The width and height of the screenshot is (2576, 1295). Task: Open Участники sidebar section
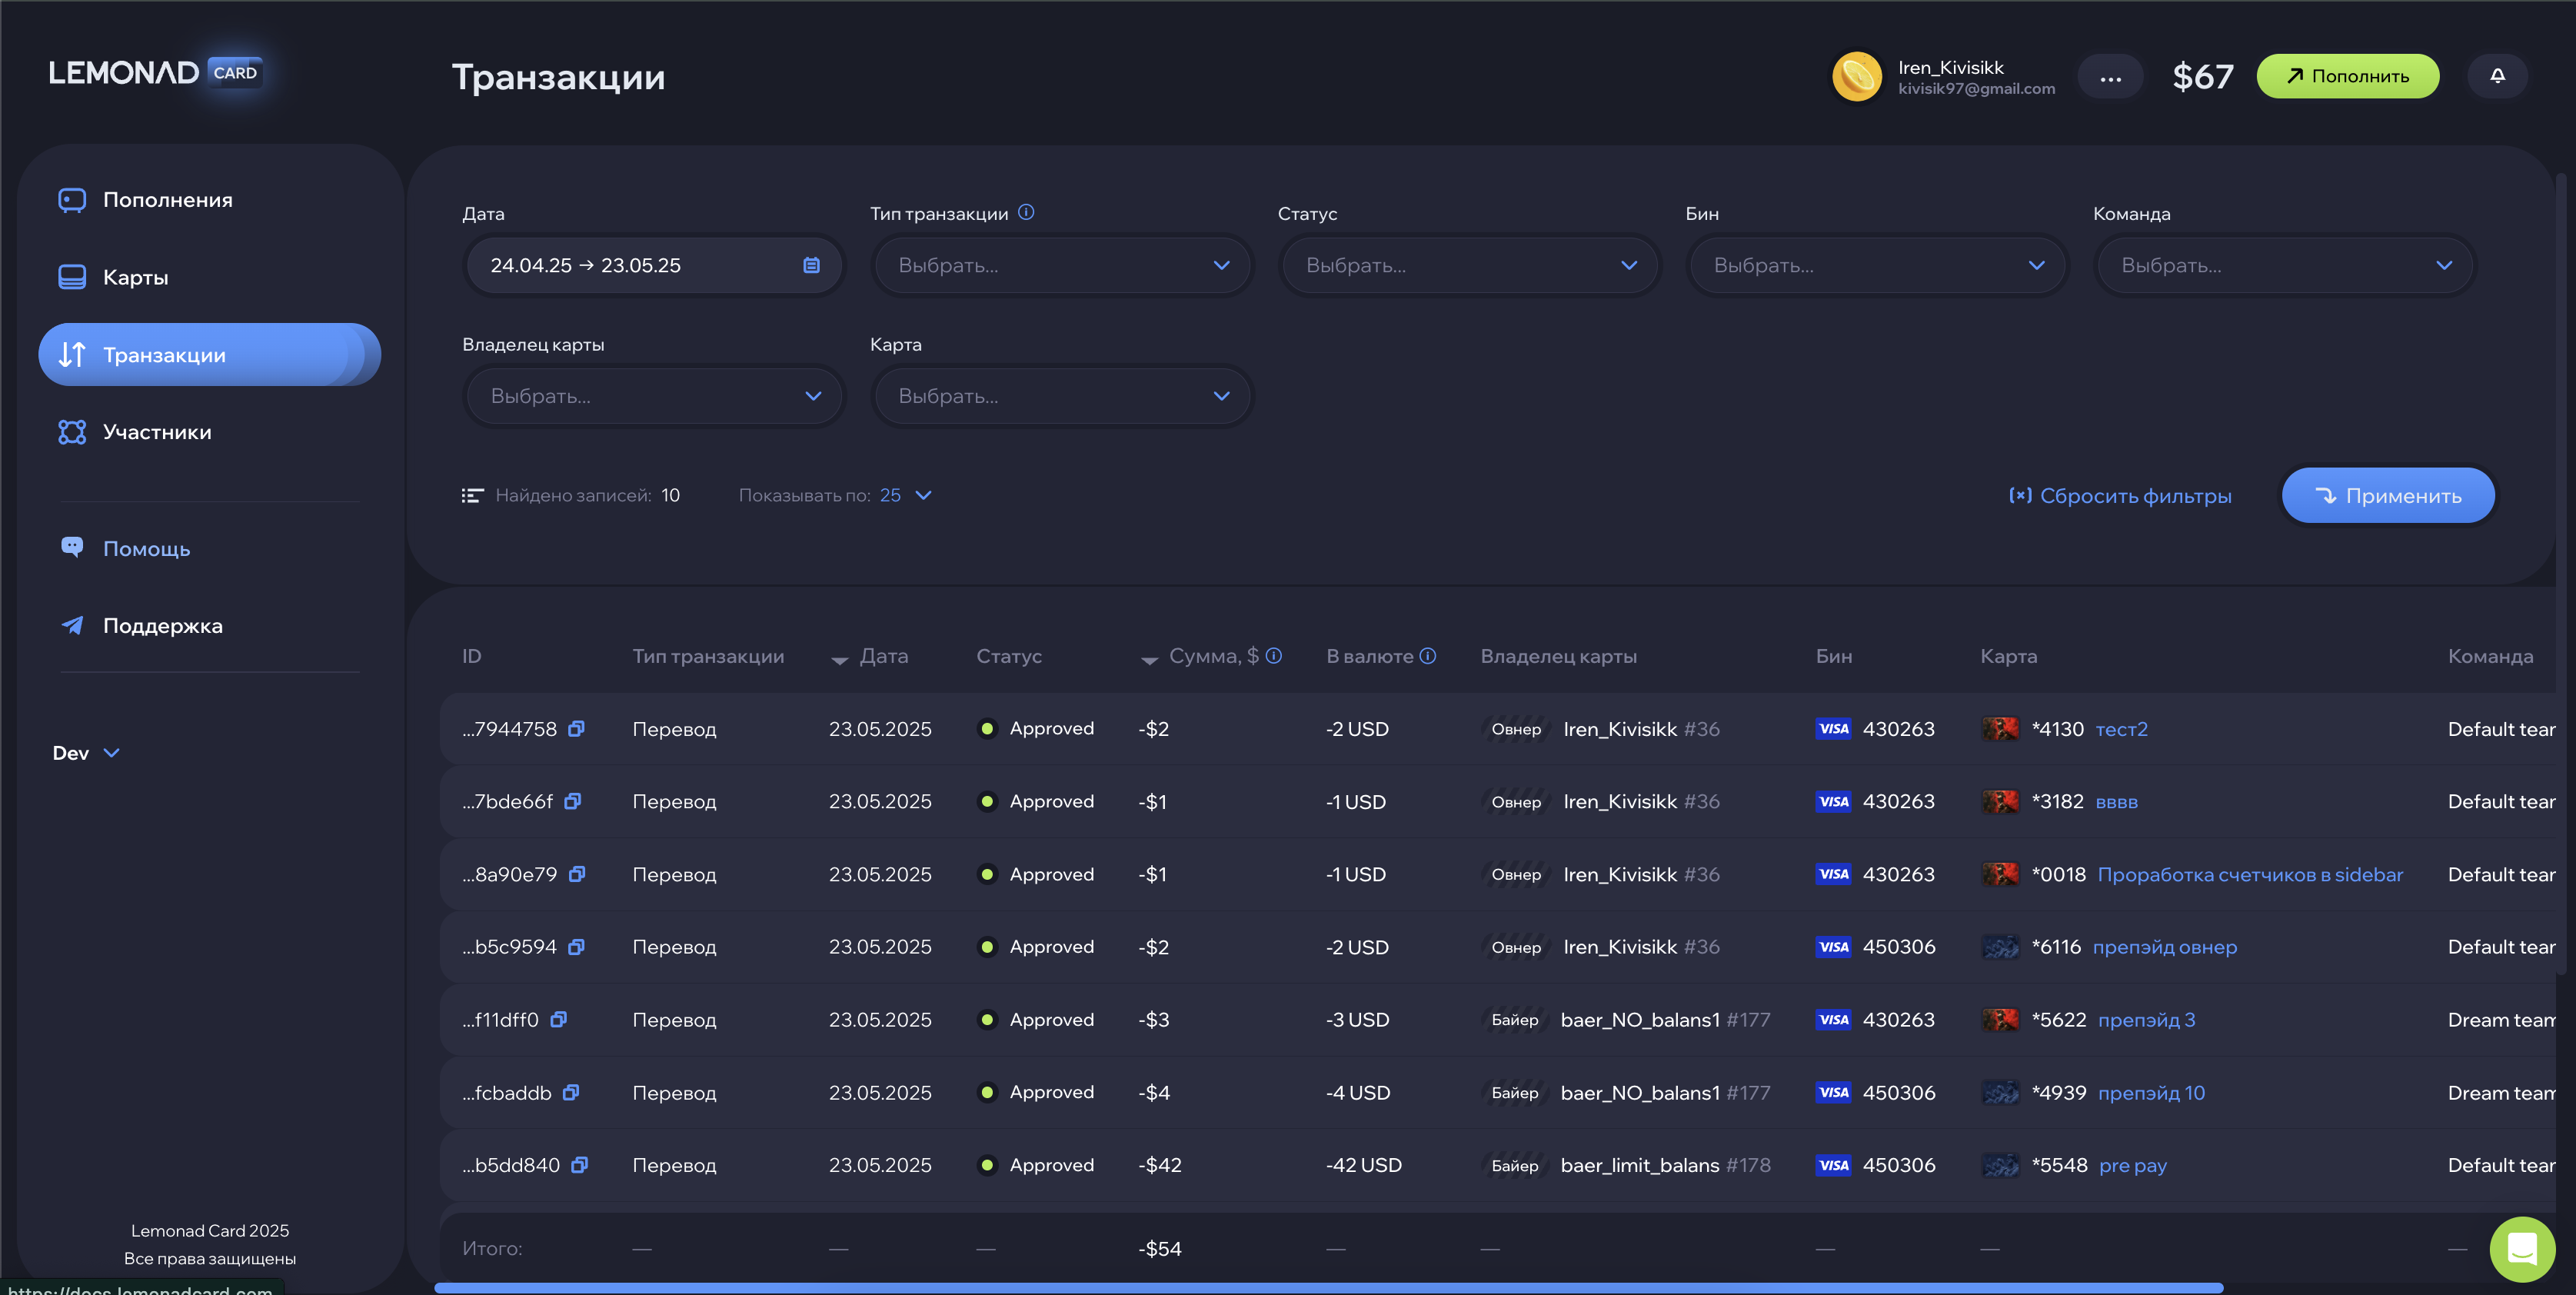tap(157, 432)
